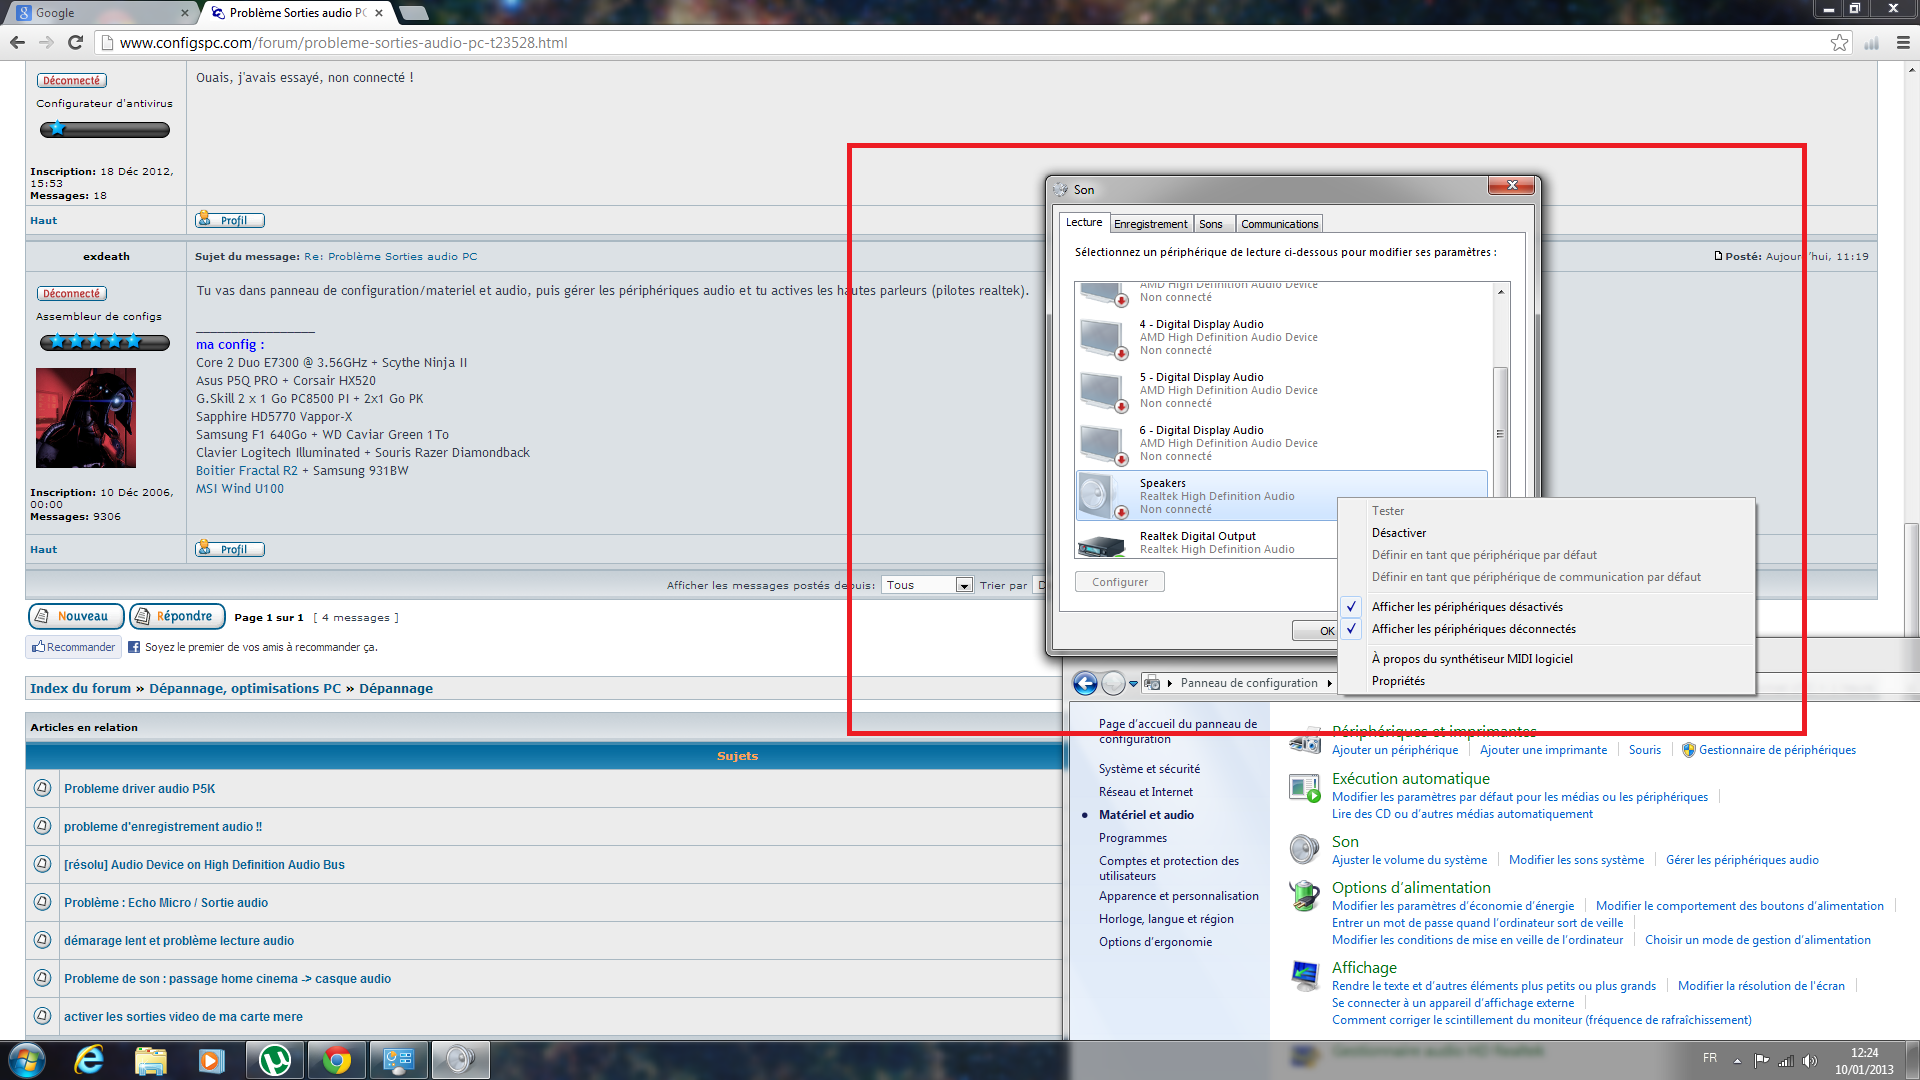Click the Répondre button
Image resolution: width=1920 pixels, height=1080 pixels.
pos(177,616)
